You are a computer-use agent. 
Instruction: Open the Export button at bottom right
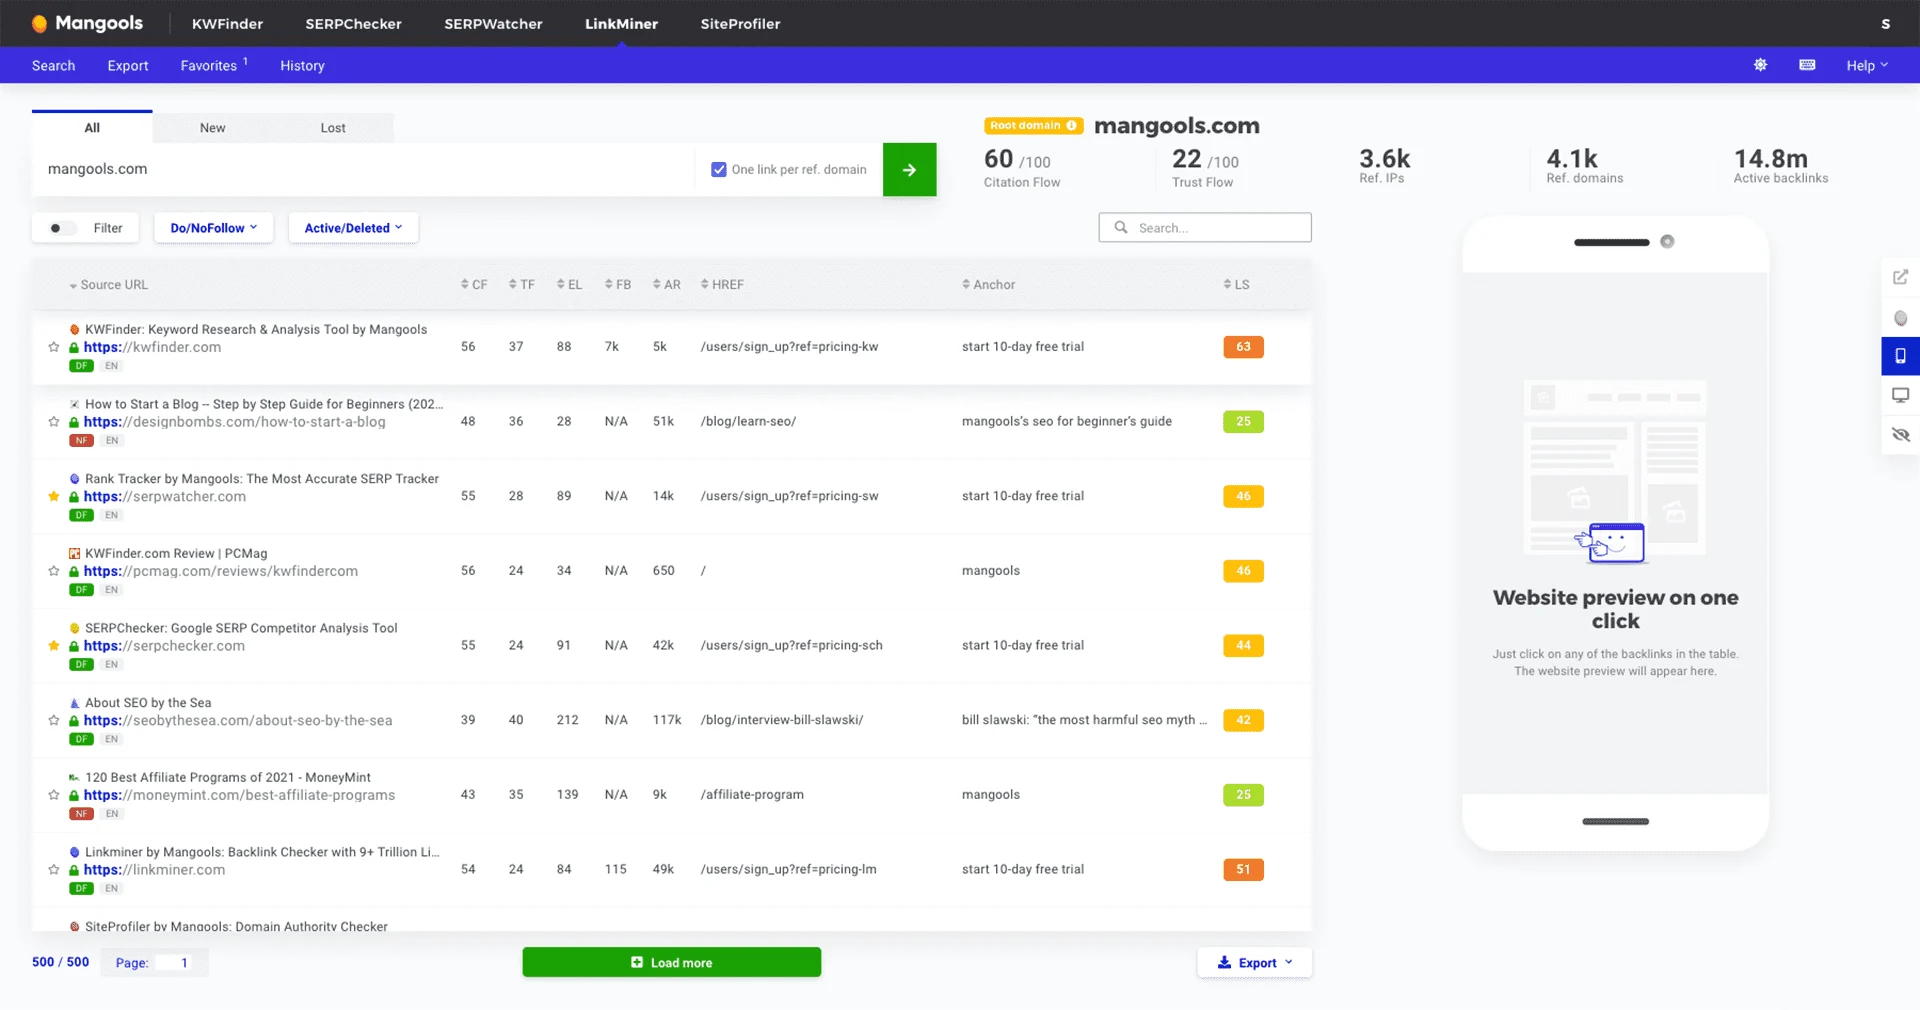(1254, 962)
